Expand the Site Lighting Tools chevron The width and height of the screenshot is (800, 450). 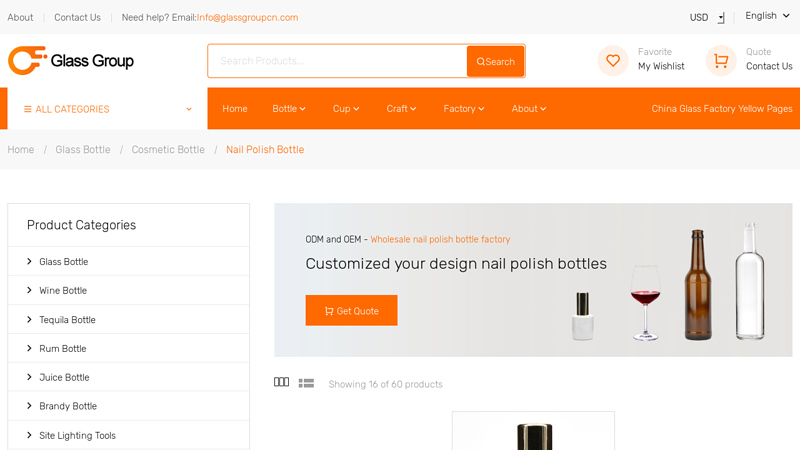(29, 435)
